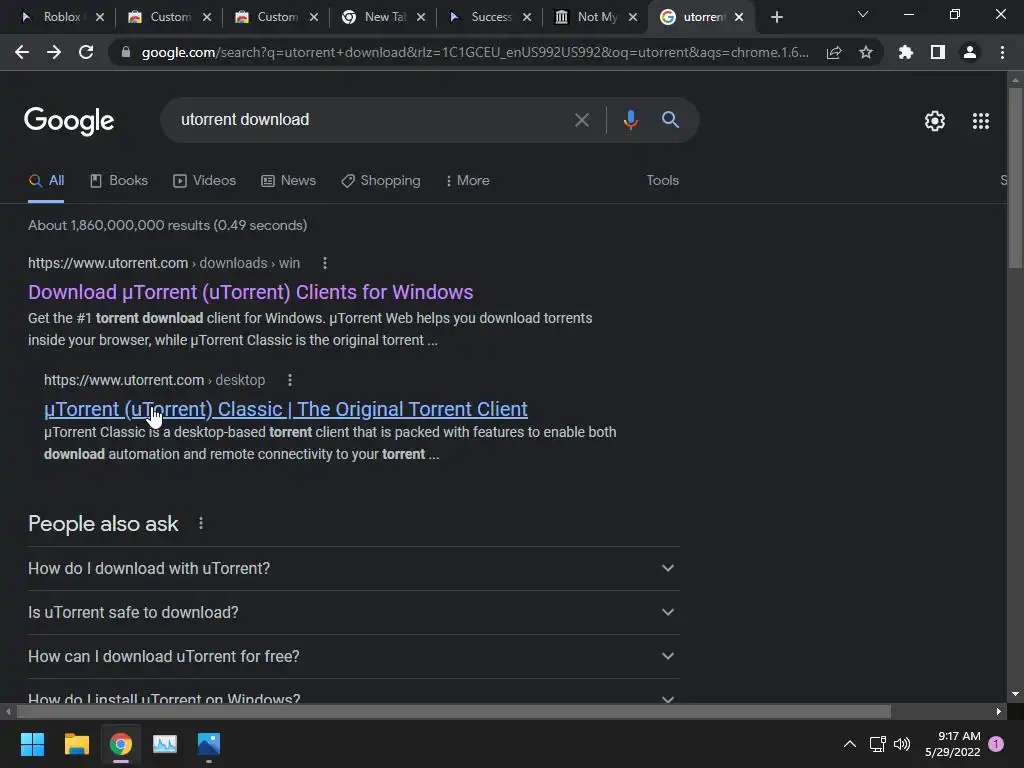
Task: Click the horizontal scrollbar thumb
Action: pyautogui.click(x=454, y=711)
